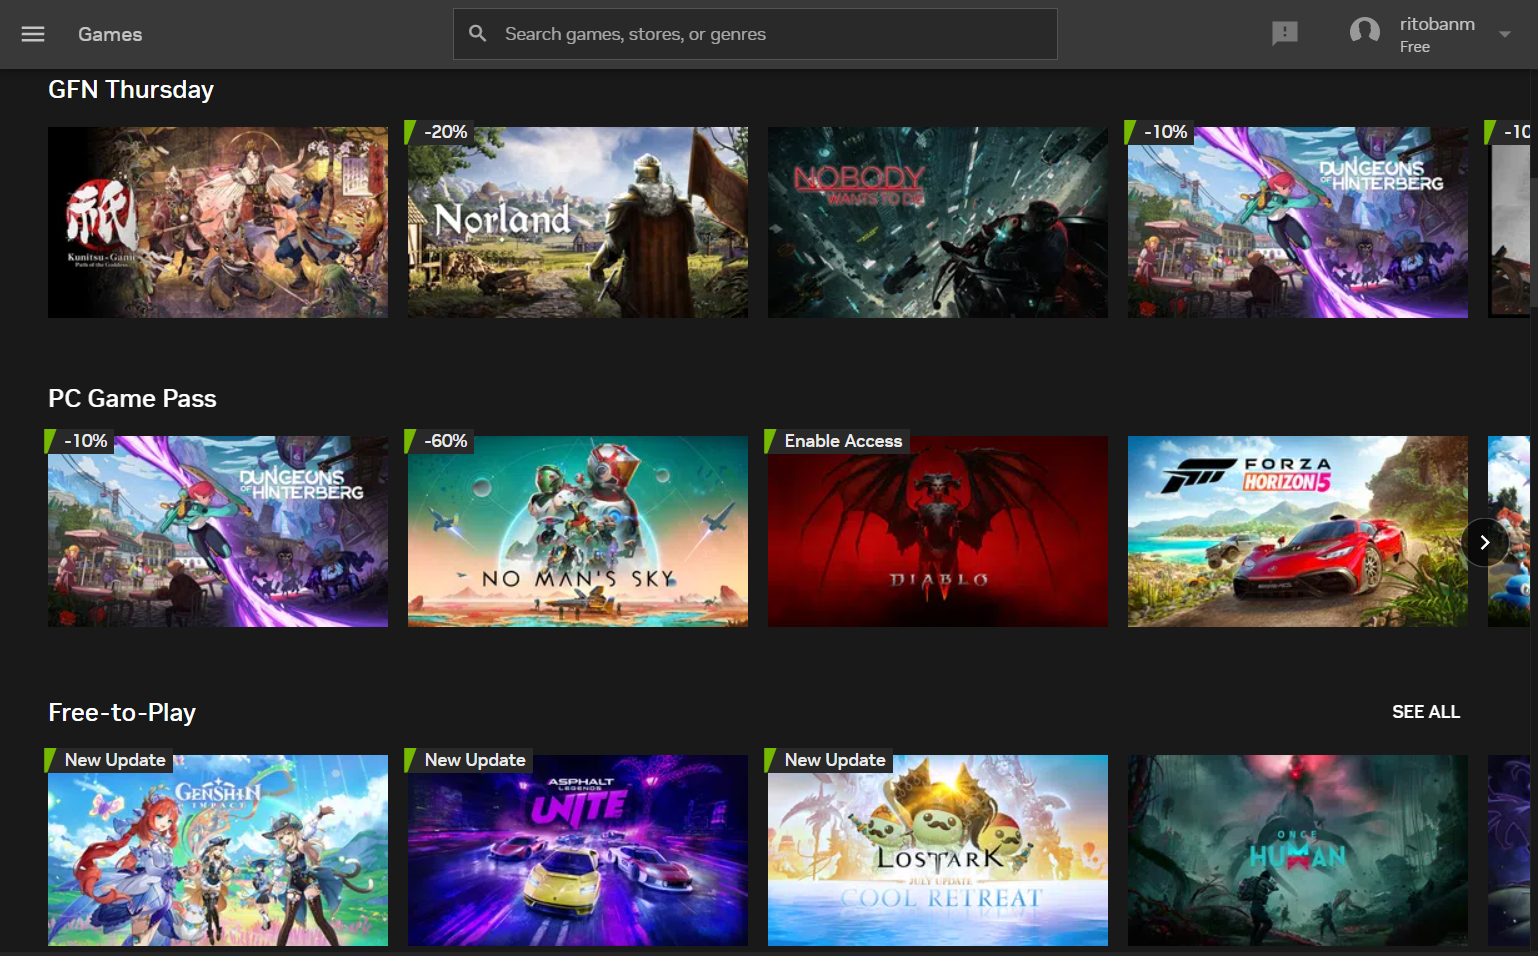Image resolution: width=1538 pixels, height=956 pixels.
Task: Open the hamburger navigation menu
Action: pos(33,34)
